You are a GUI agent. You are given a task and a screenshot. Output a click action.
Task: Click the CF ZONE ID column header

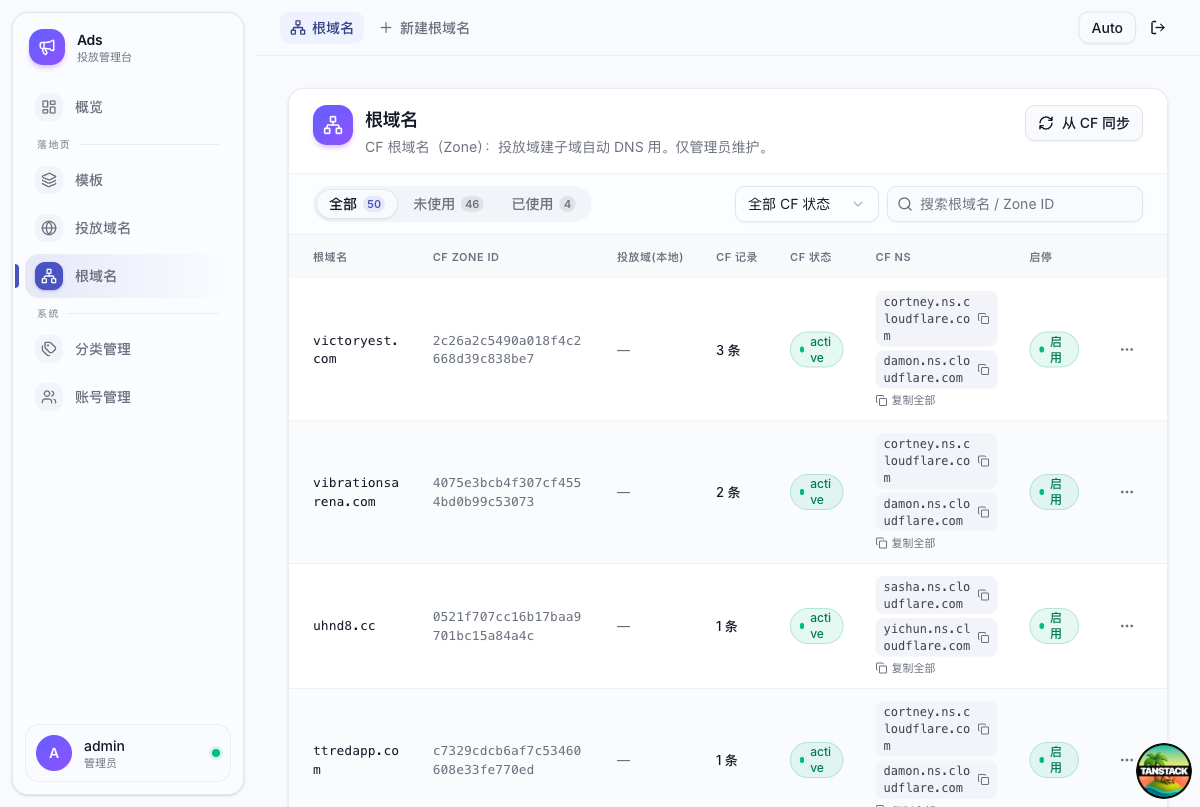(x=466, y=257)
